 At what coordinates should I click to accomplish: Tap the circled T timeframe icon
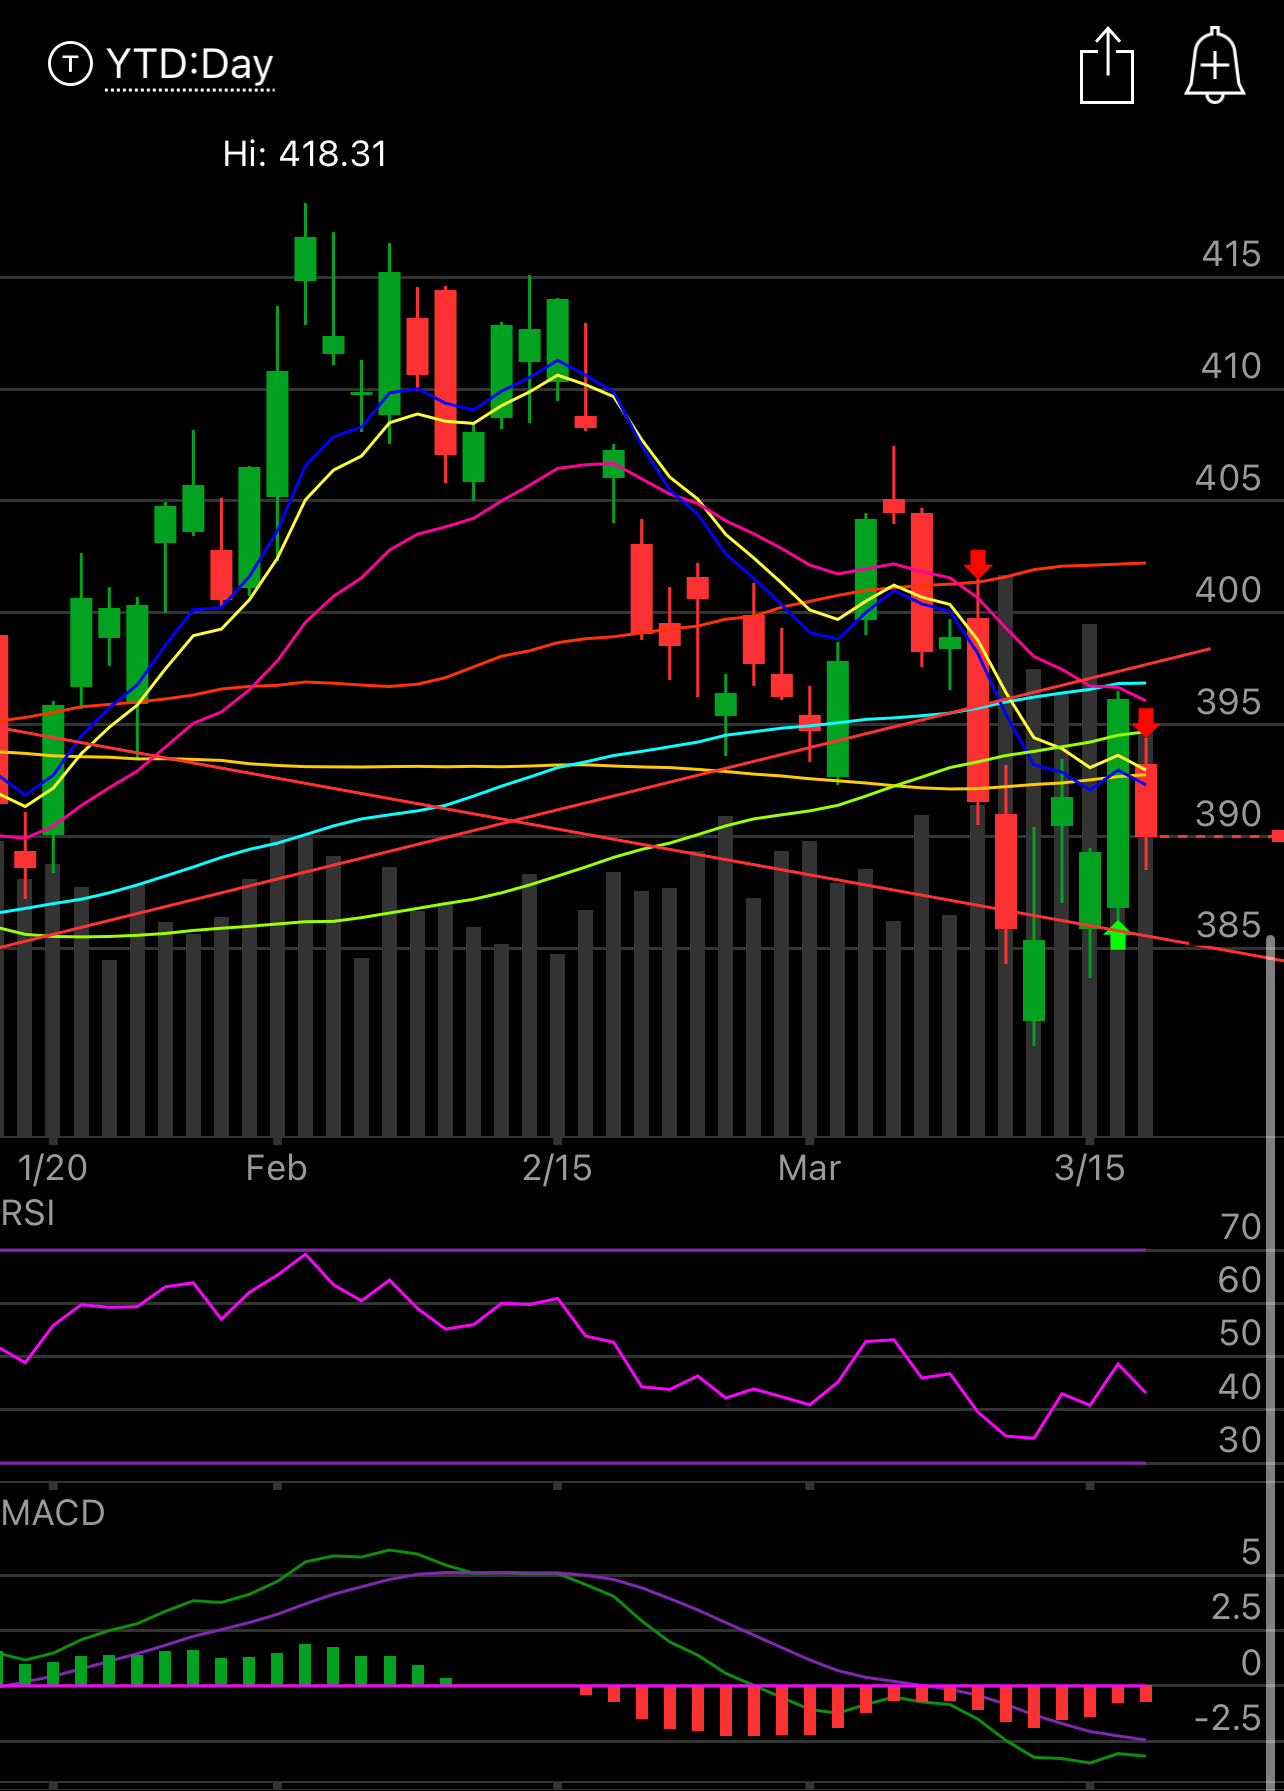70,65
